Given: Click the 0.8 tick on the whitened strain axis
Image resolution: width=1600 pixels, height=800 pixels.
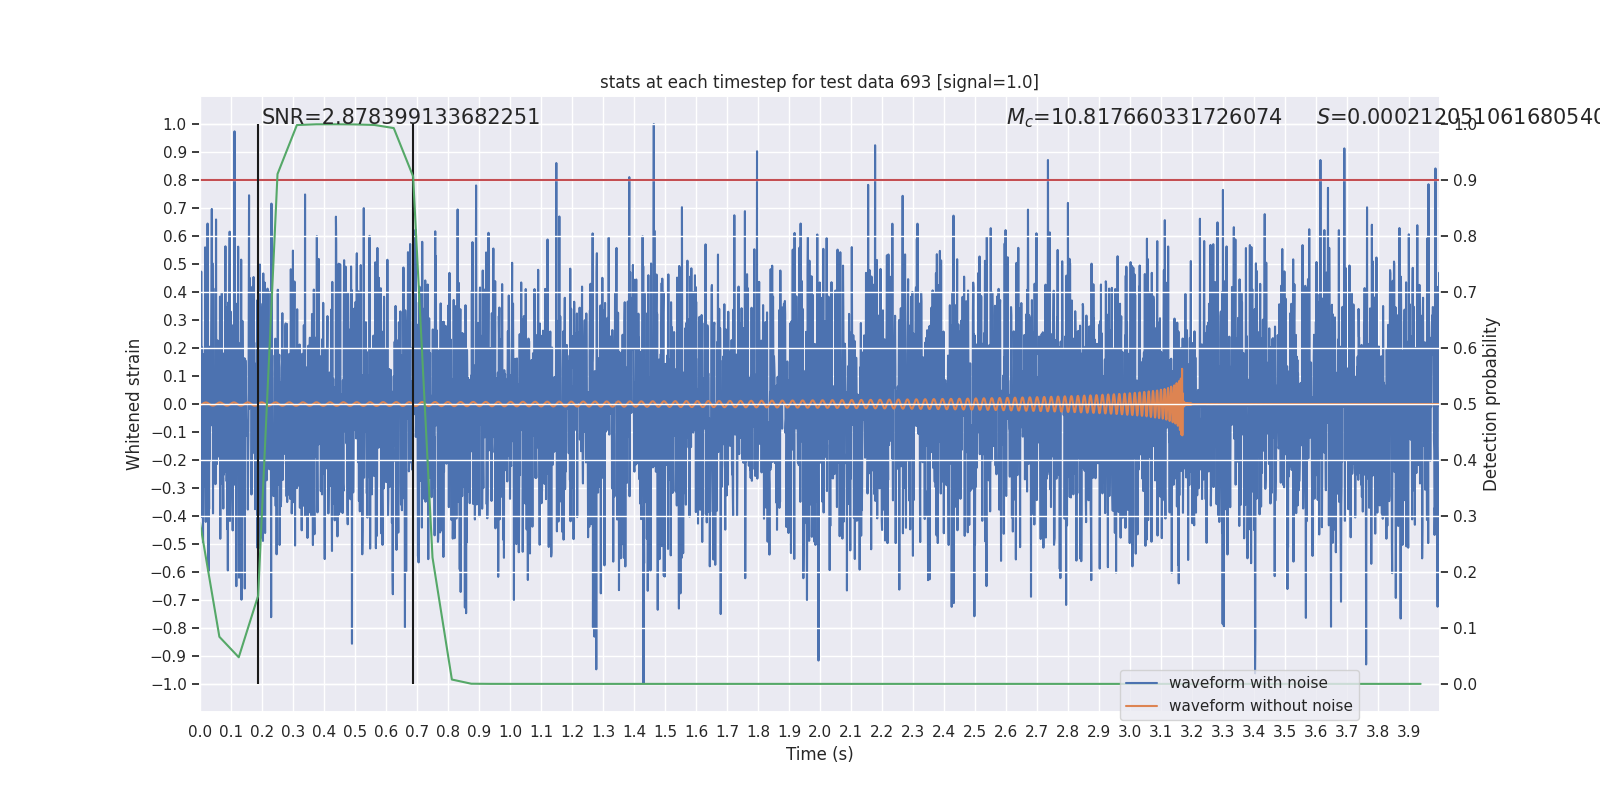Looking at the screenshot, I should (175, 180).
